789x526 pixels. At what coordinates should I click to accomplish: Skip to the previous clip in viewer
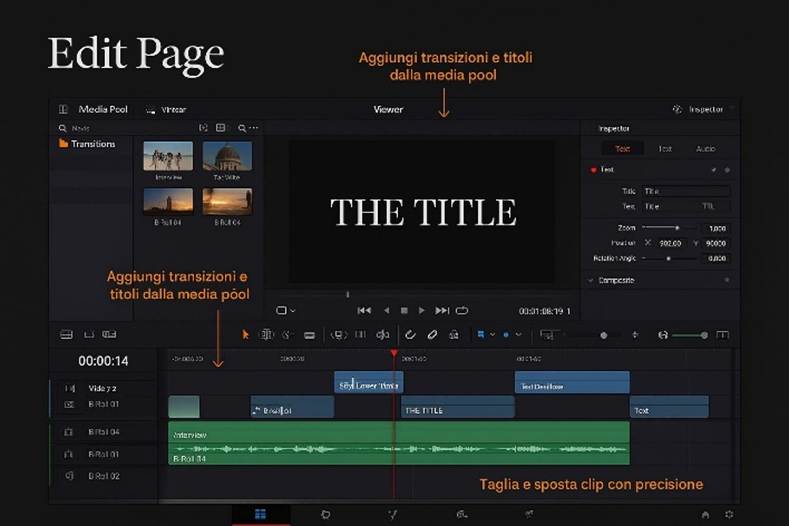coord(364,311)
